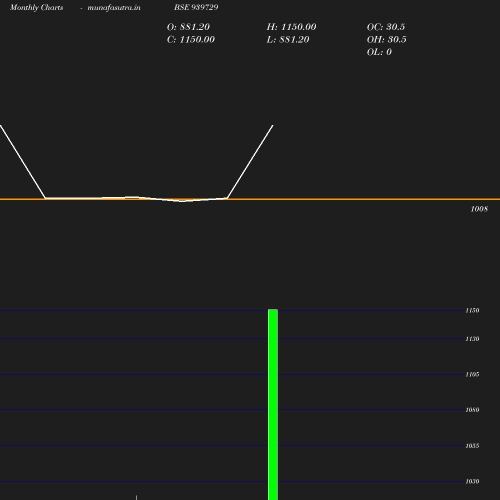Click the 1130 price axis label

pyautogui.click(x=472, y=339)
